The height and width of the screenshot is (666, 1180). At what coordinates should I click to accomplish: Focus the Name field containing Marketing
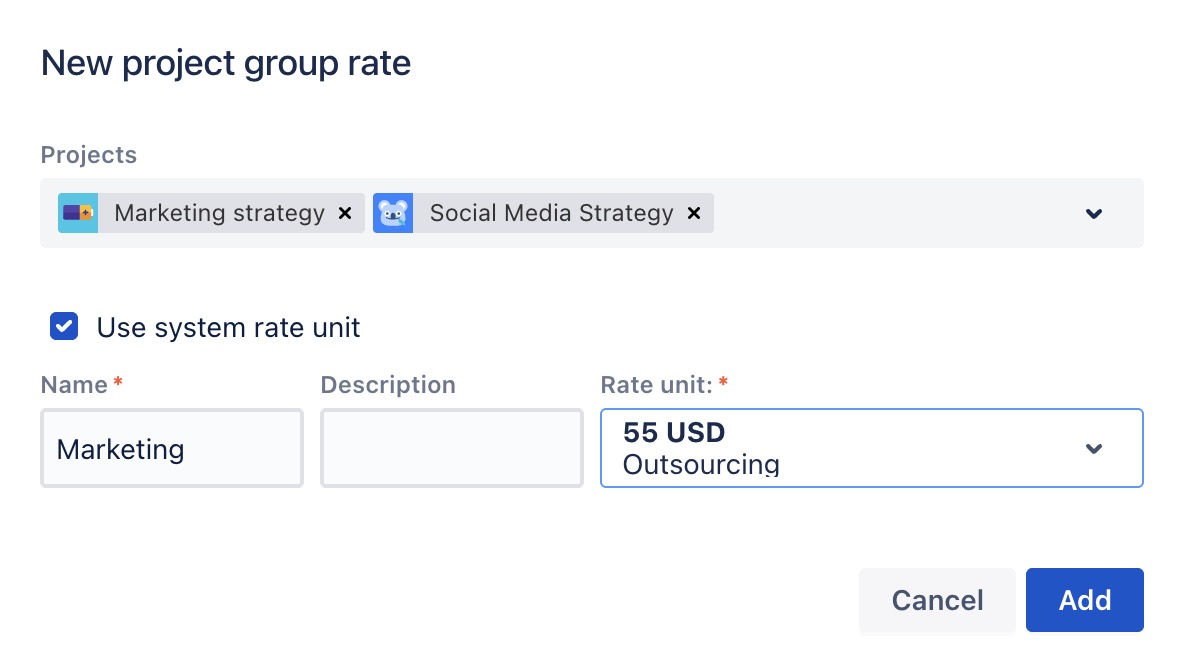click(171, 449)
